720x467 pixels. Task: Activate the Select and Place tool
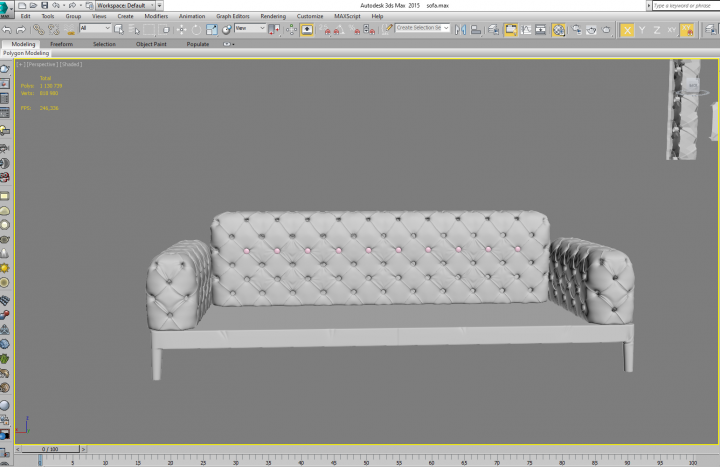tap(226, 30)
